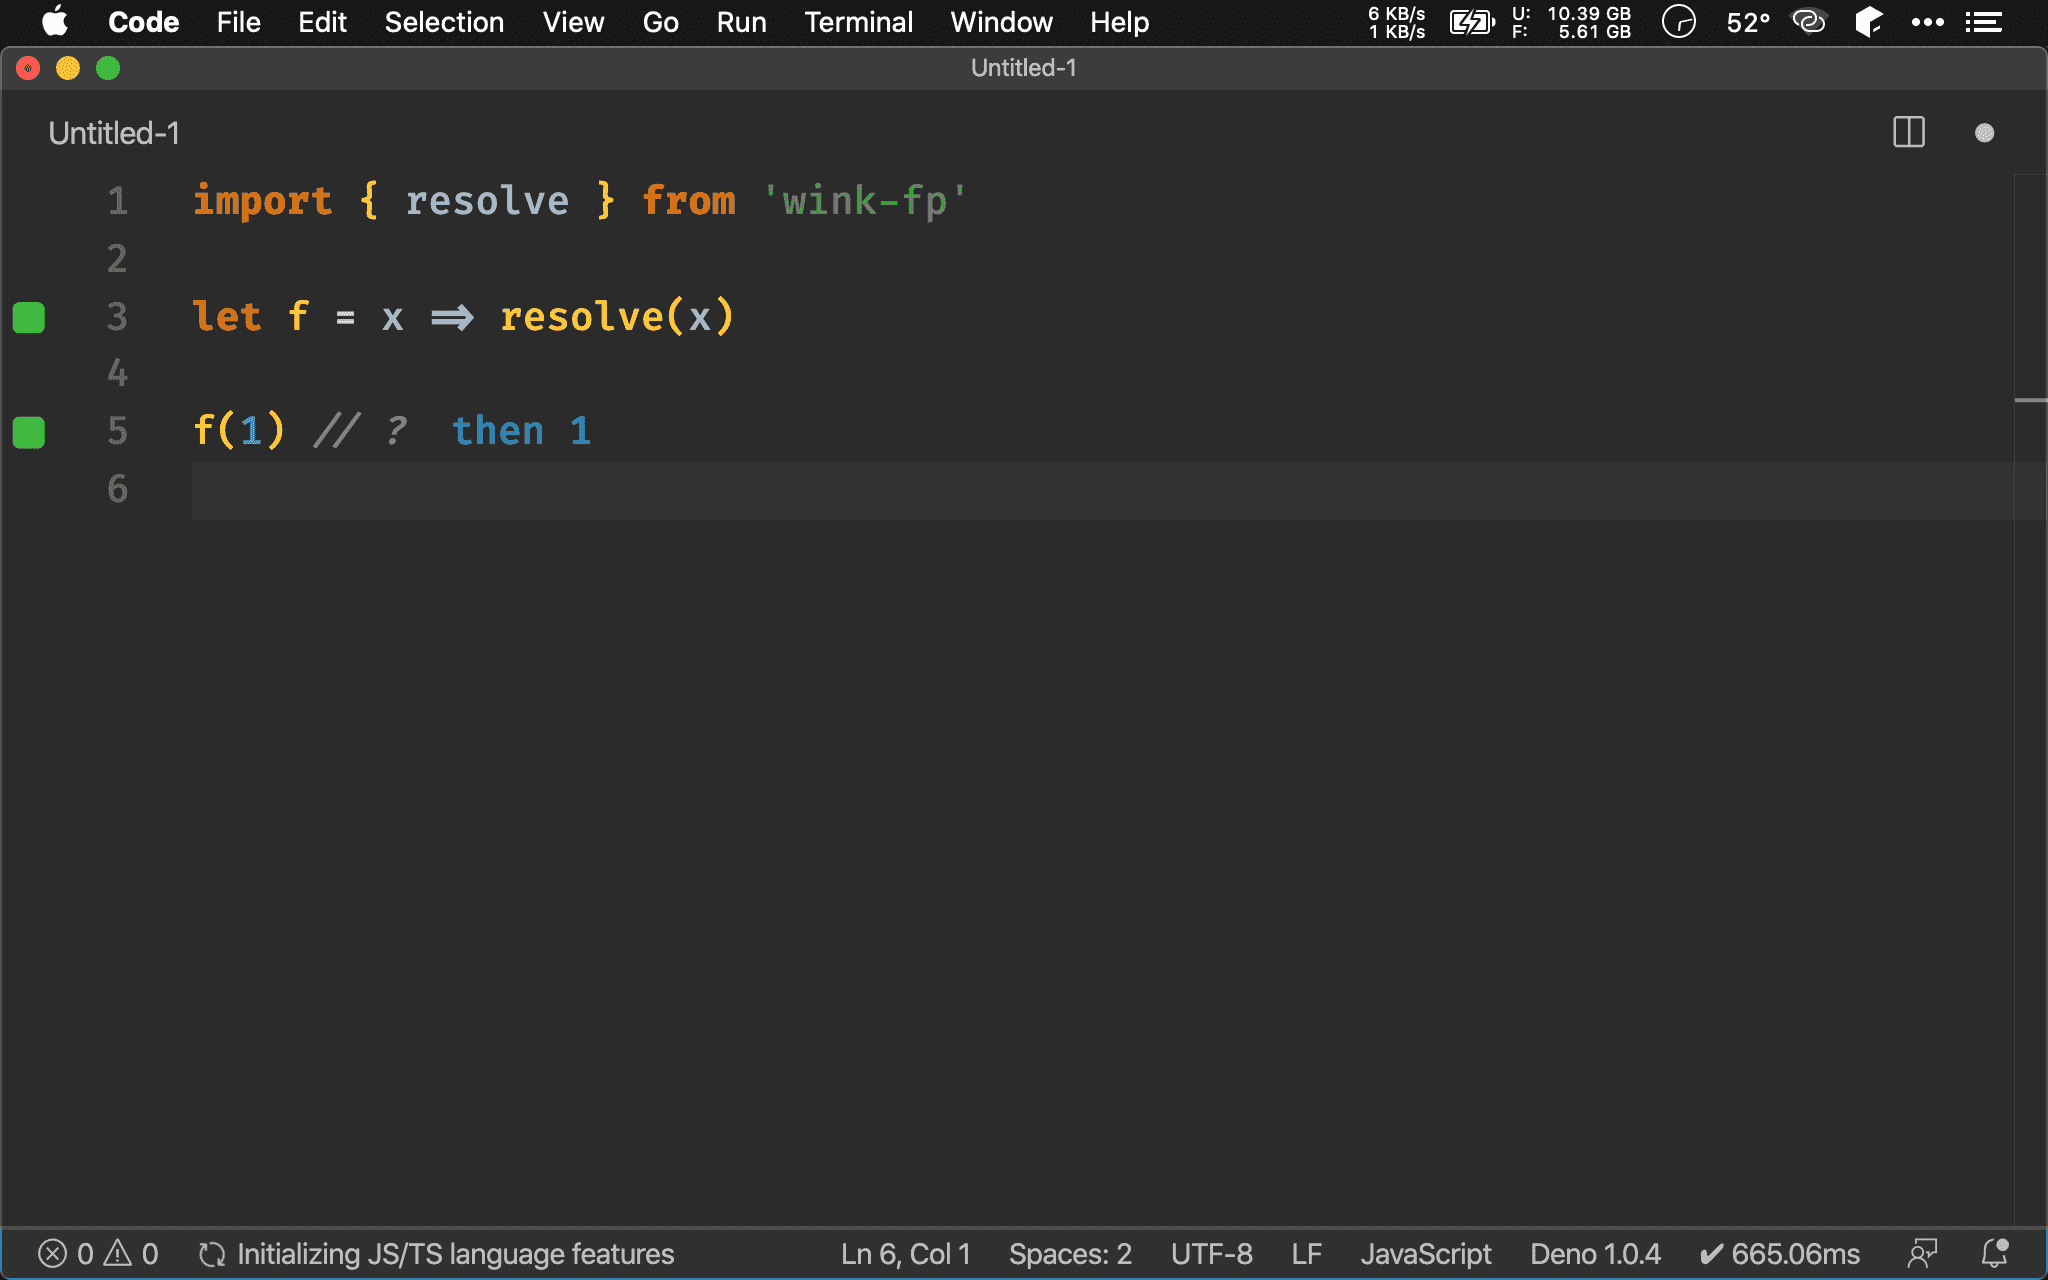Click the unsaved changes dot icon
Viewport: 2048px width, 1280px height.
[1984, 133]
